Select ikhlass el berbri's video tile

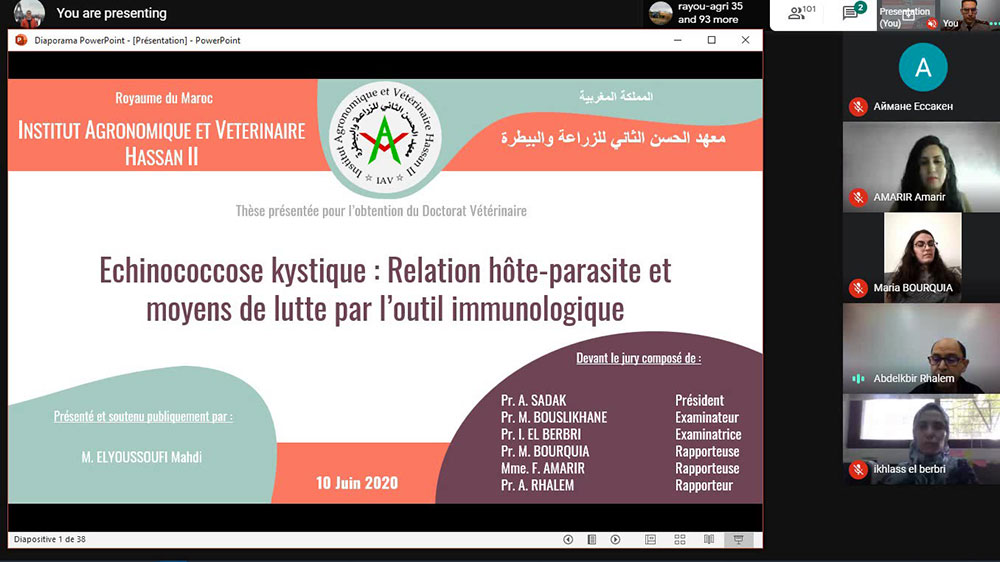[x=921, y=438]
